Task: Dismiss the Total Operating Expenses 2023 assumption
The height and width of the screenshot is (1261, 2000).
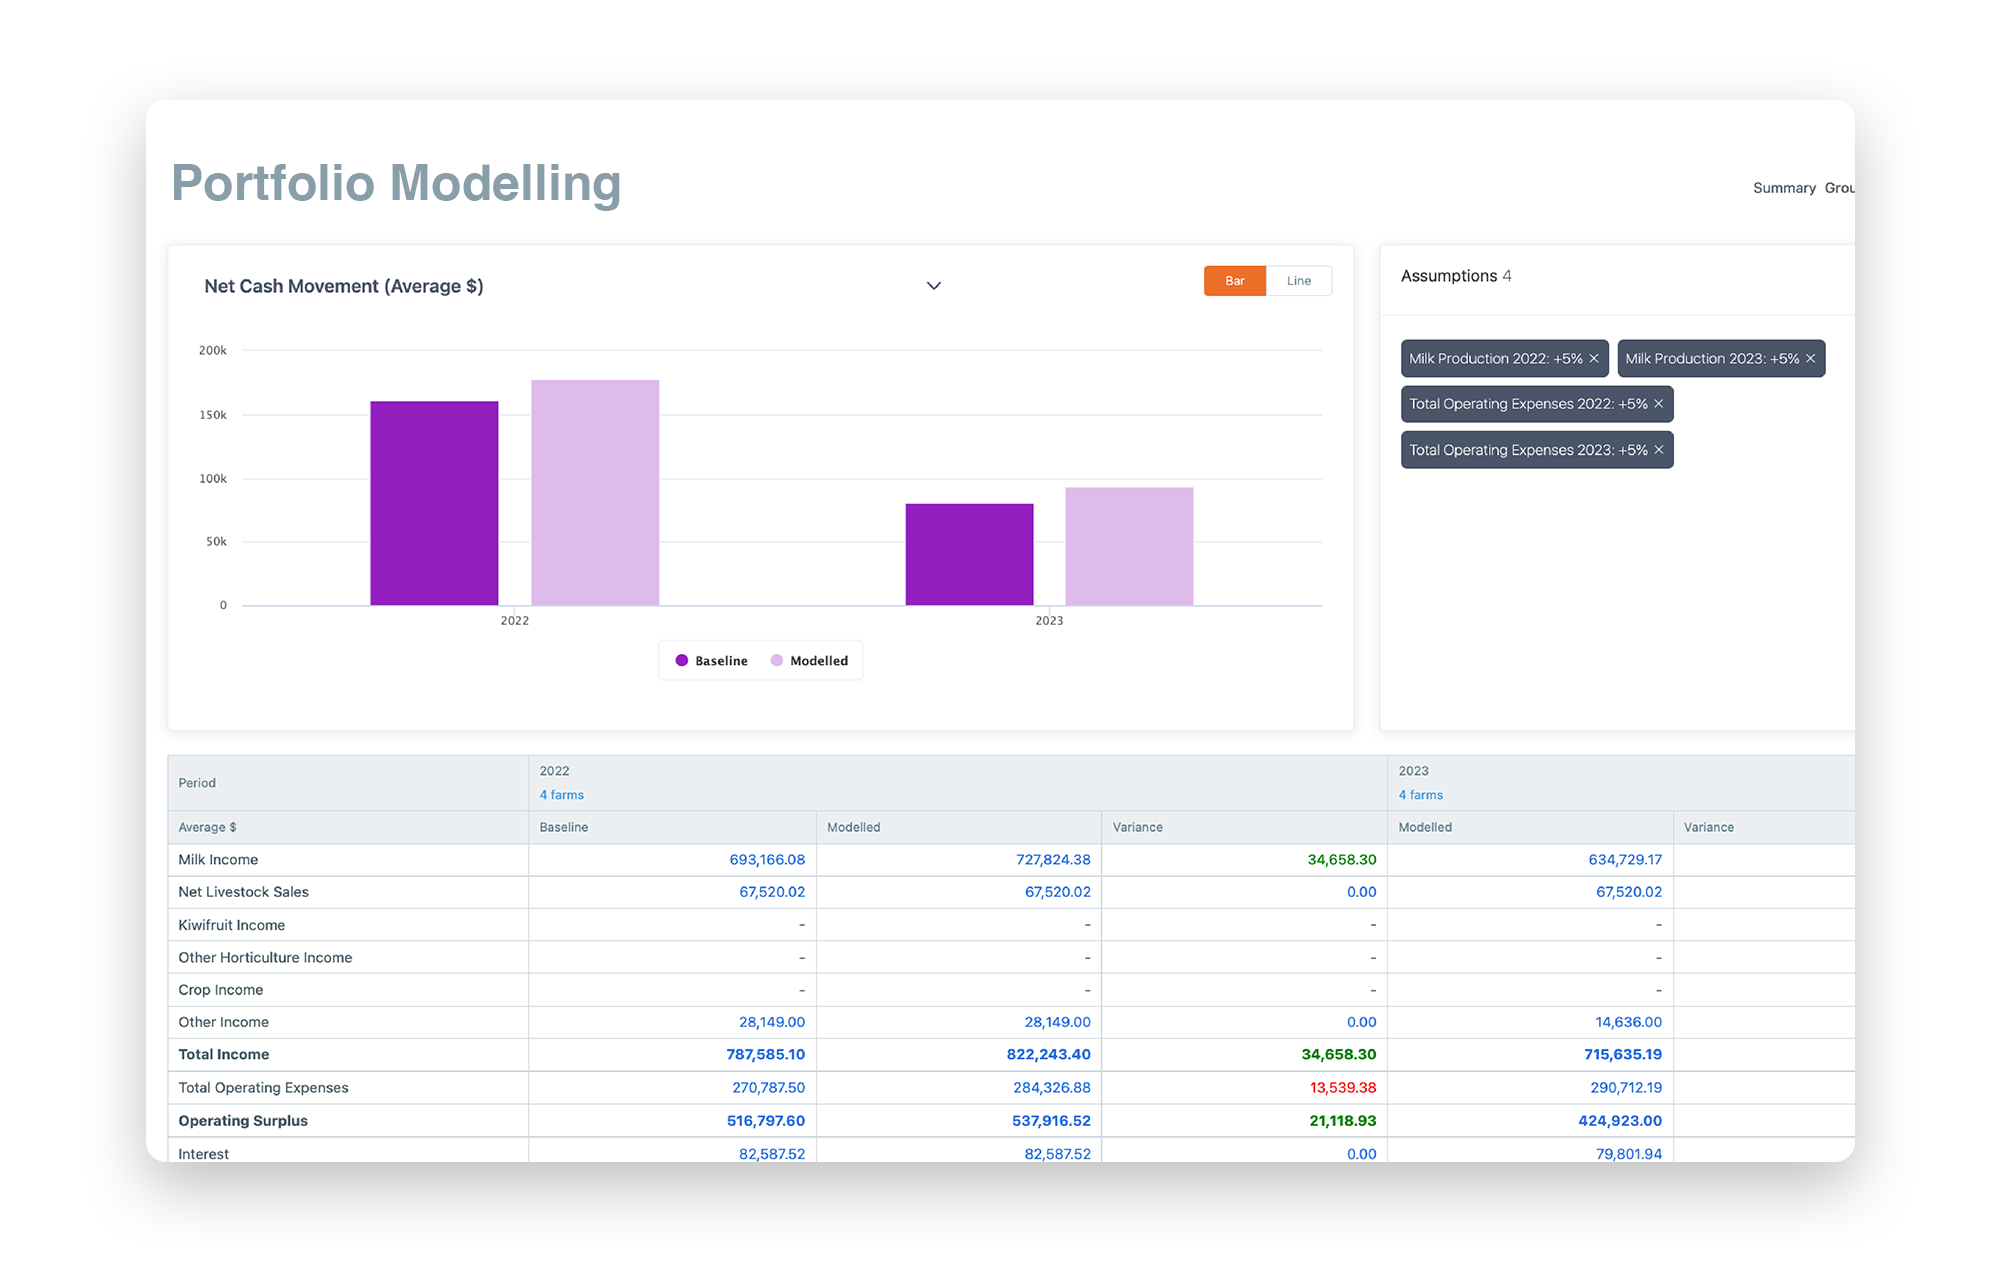Action: pyautogui.click(x=1657, y=450)
